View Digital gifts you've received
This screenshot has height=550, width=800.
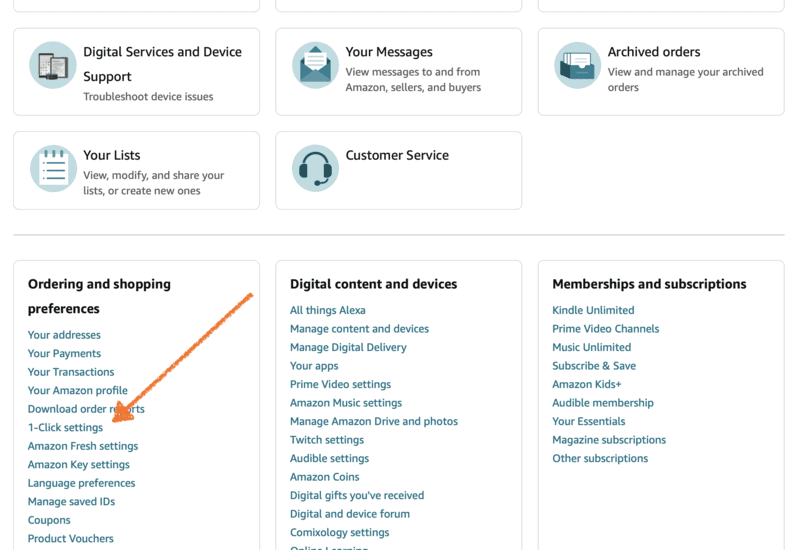point(357,495)
